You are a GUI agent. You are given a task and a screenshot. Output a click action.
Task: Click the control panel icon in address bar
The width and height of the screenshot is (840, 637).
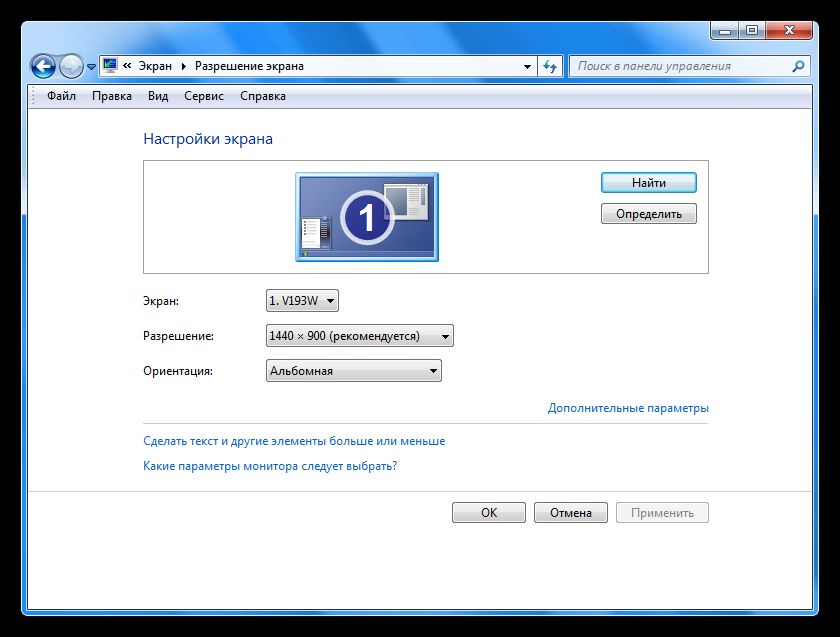110,65
